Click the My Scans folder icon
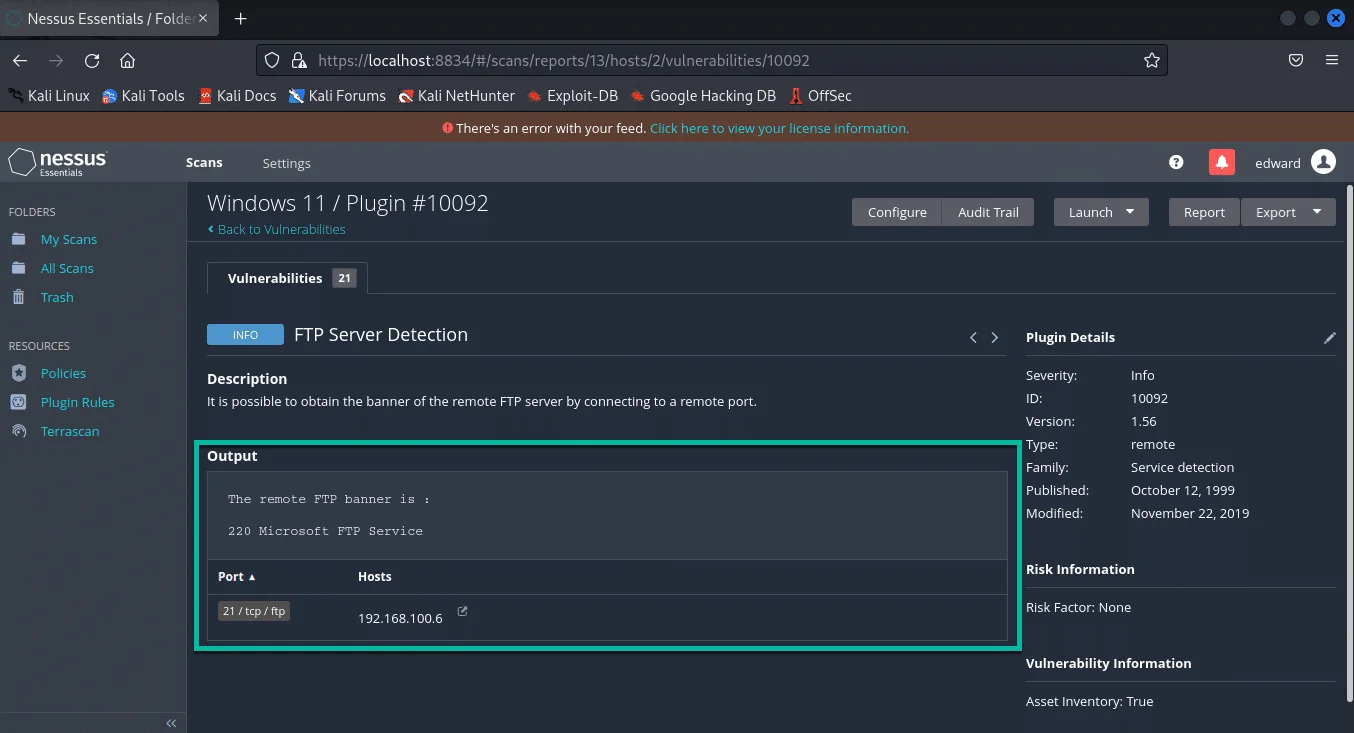1354x733 pixels. click(19, 239)
